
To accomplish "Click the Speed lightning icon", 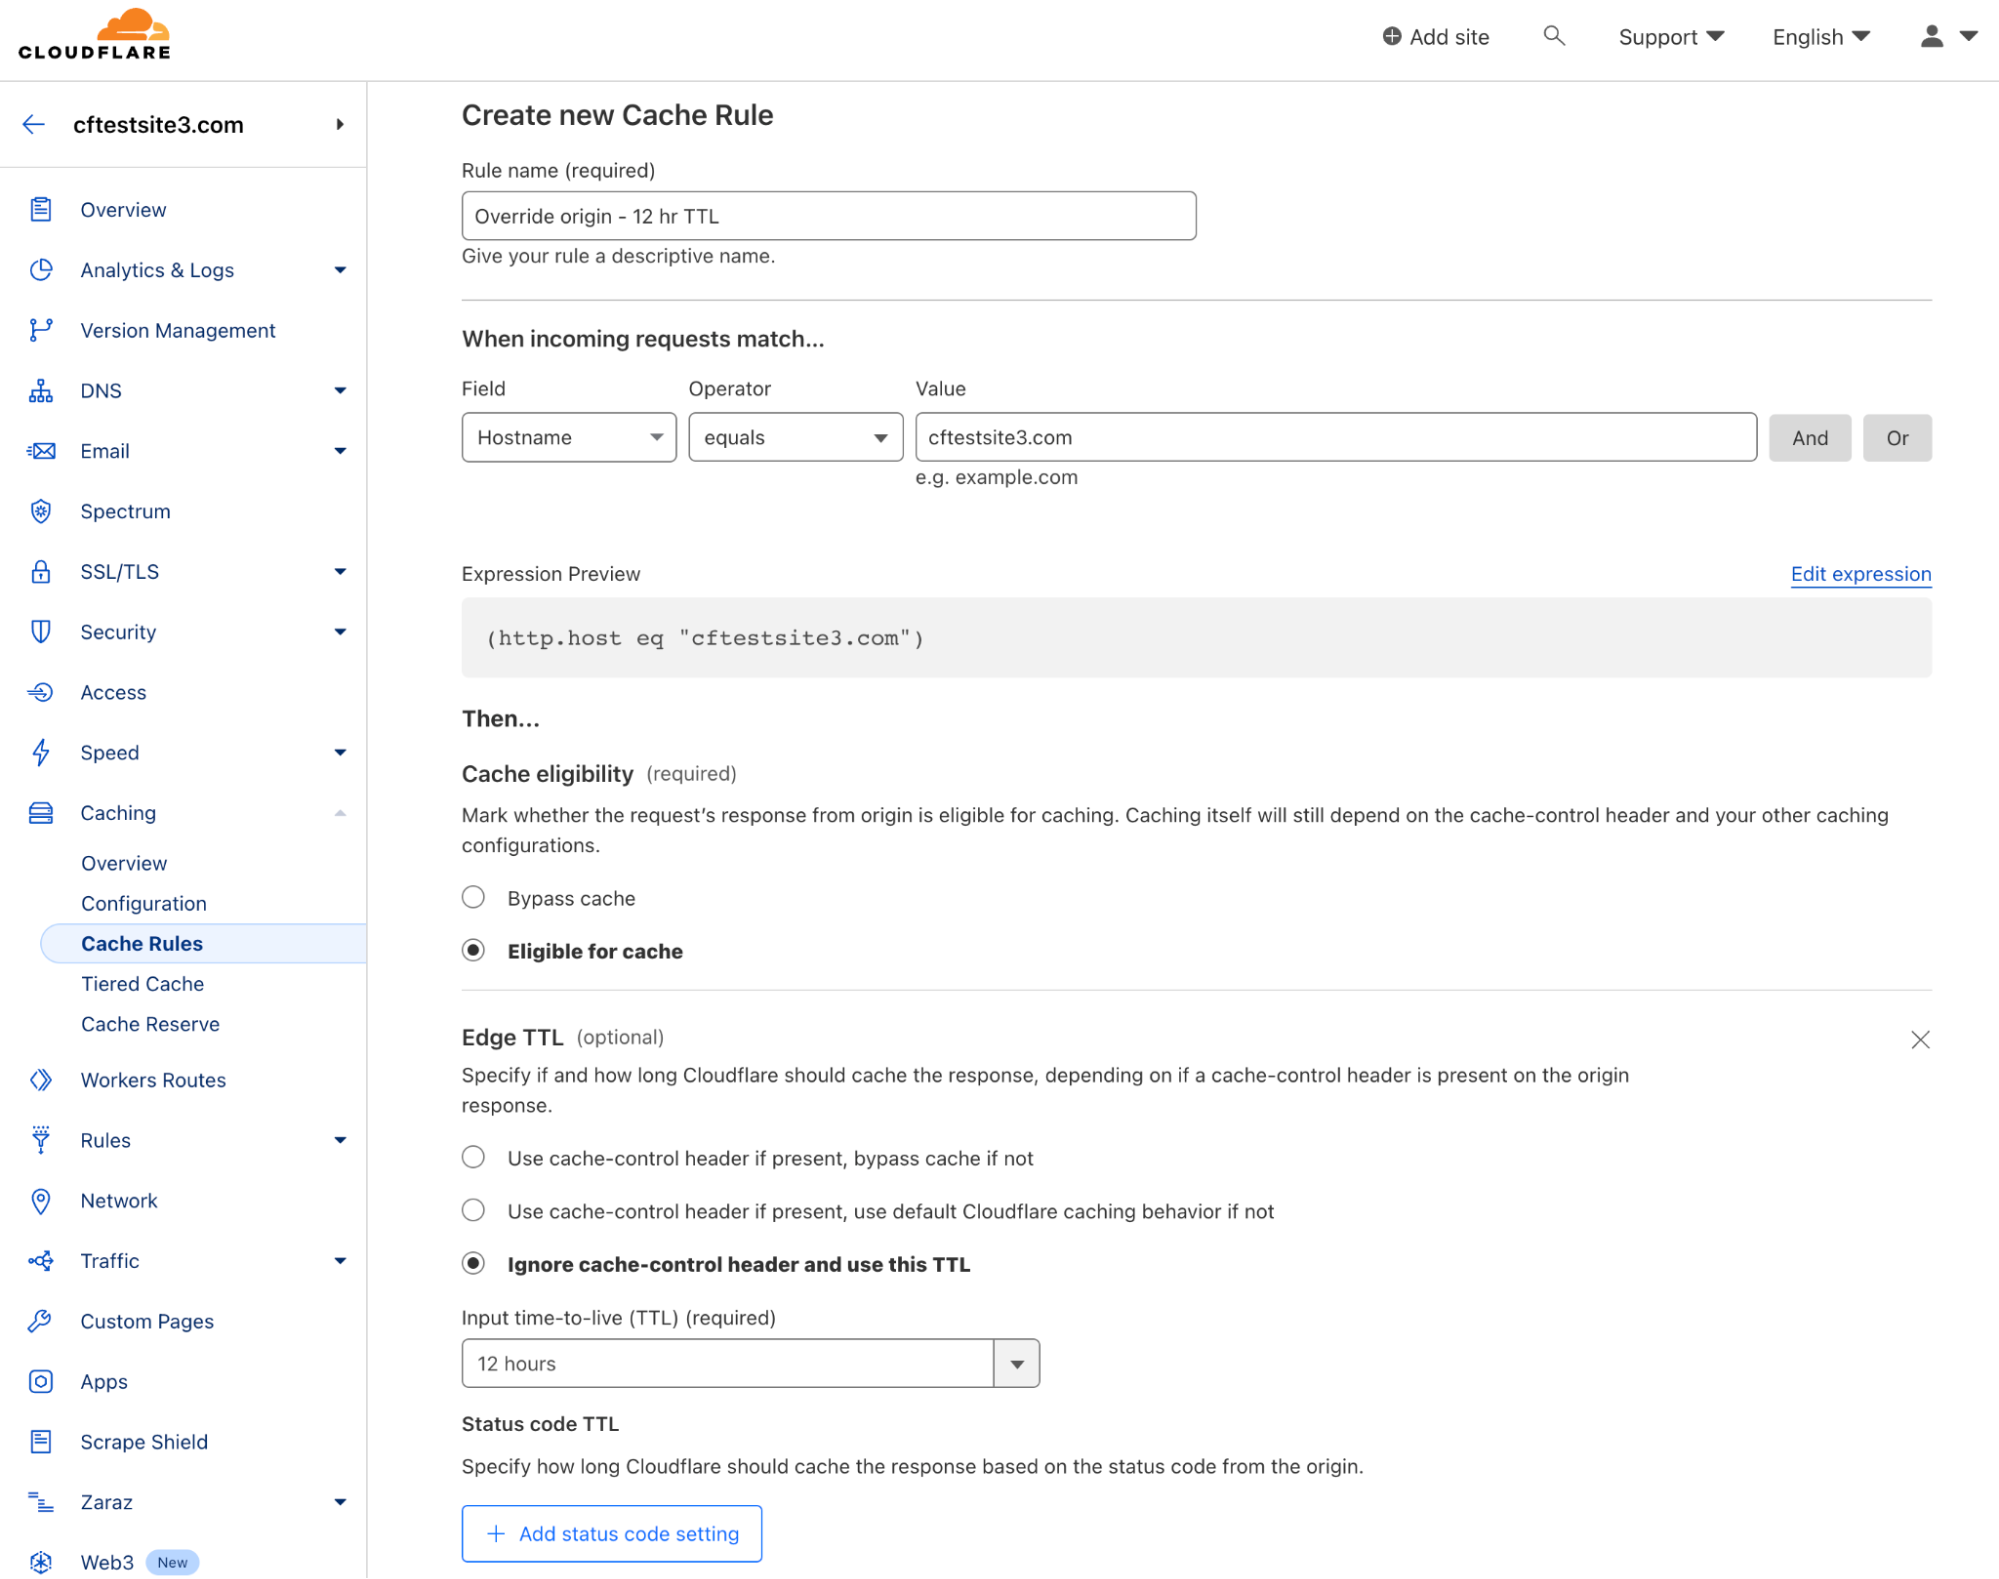I will click(x=40, y=752).
